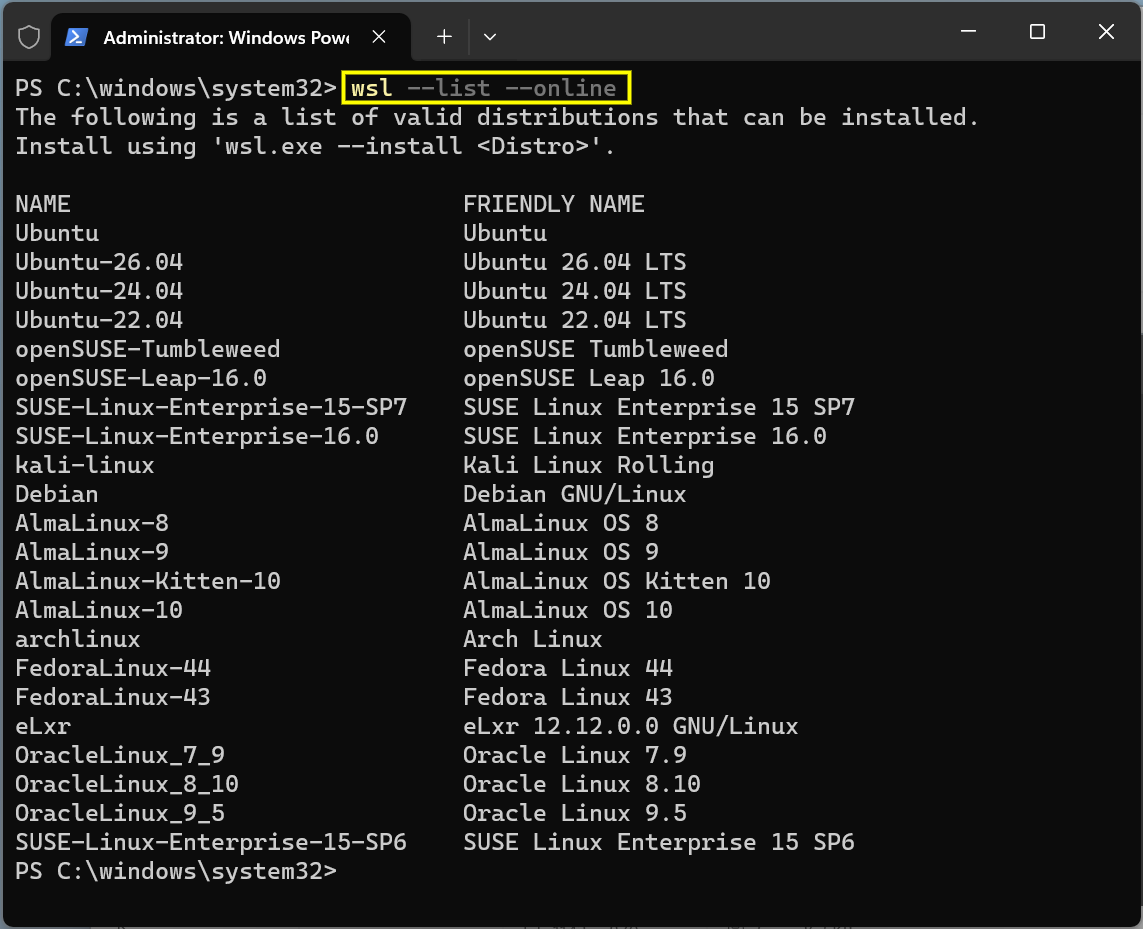Click the line 'Install using wsl.exe --install <Distro>'
Image resolution: width=1143 pixels, height=929 pixels.
pos(316,147)
